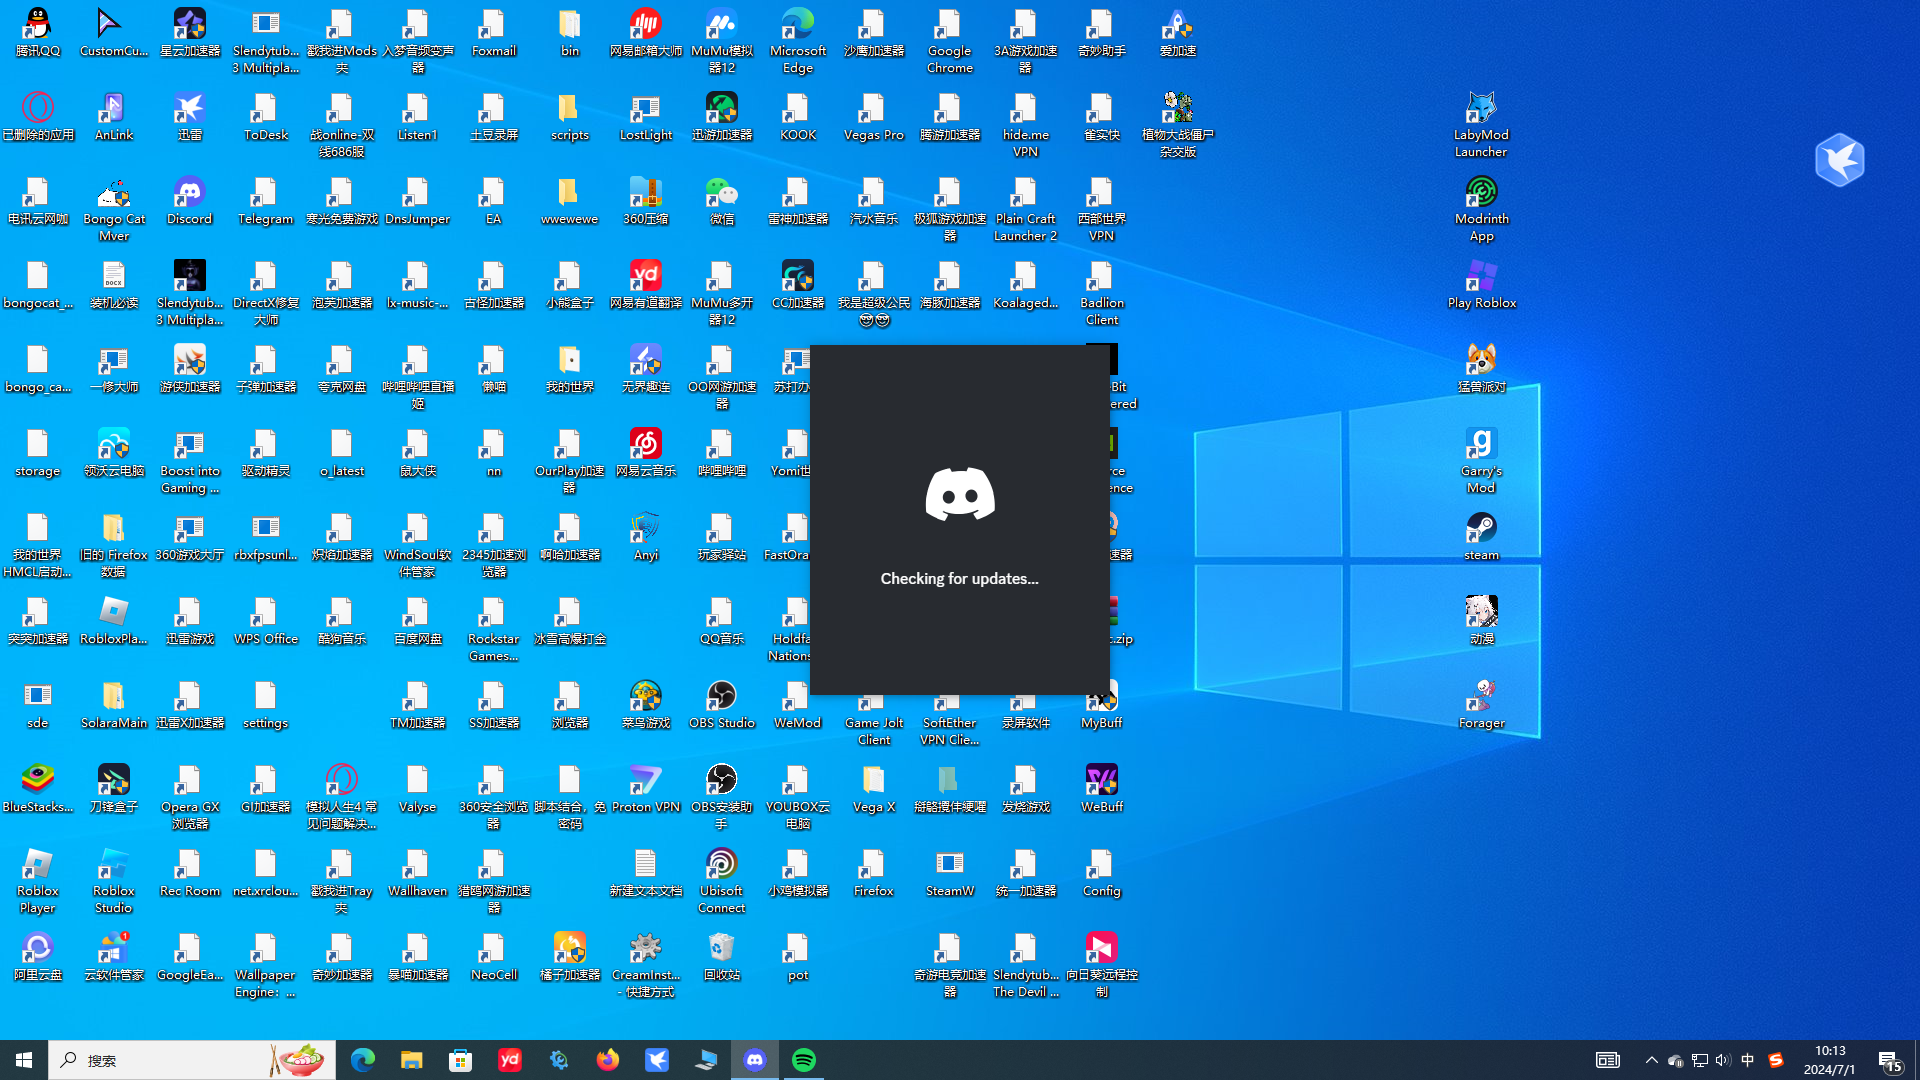1920x1080 pixels.
Task: Select the KOOK desktop shortcut
Action: 798,116
